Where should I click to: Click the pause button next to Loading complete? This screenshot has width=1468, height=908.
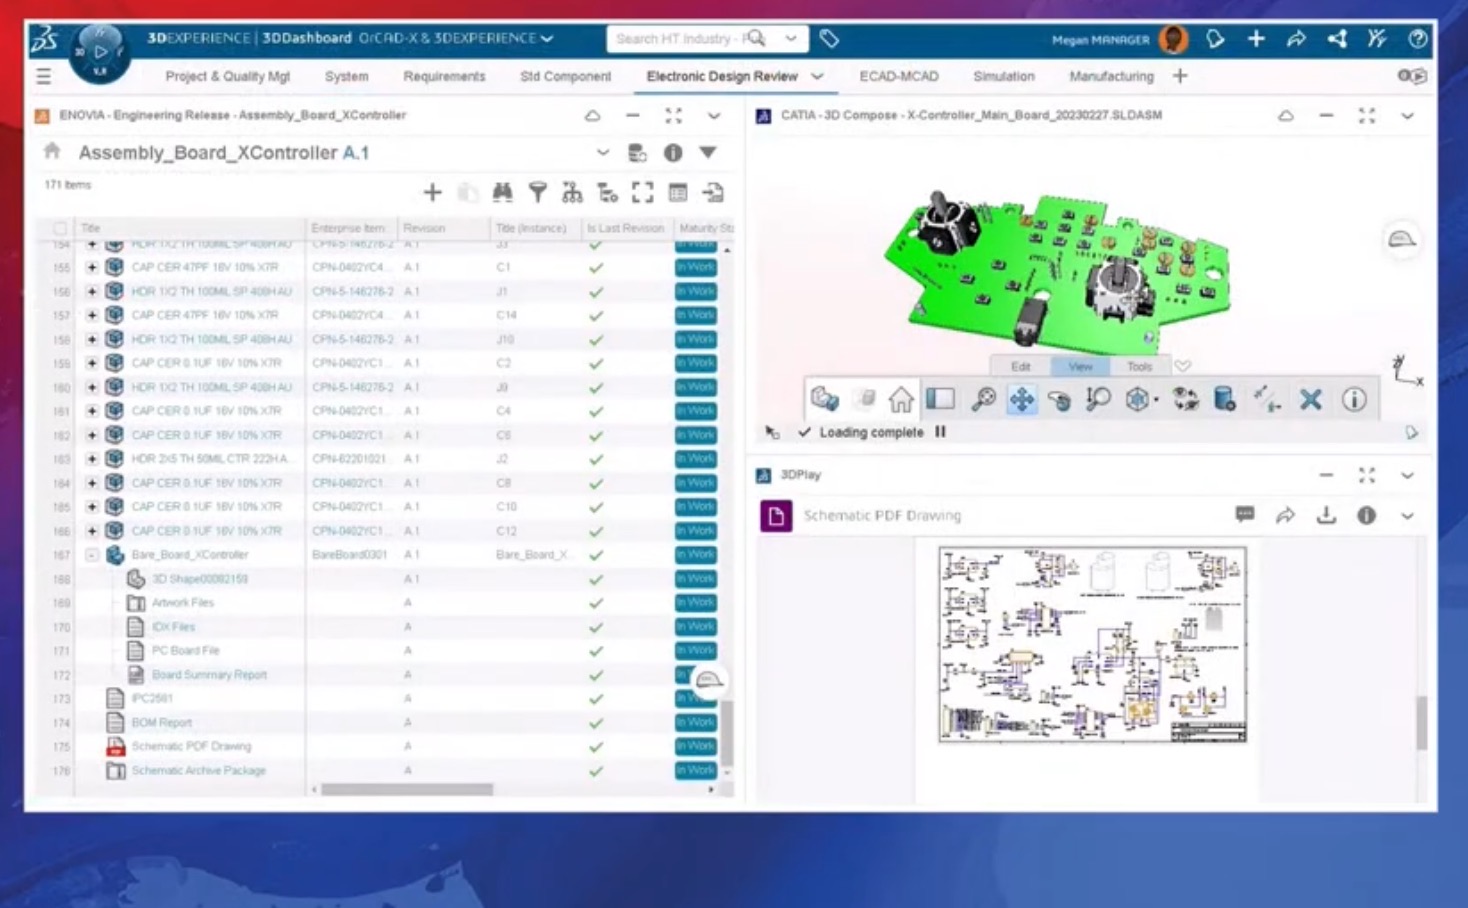(940, 432)
